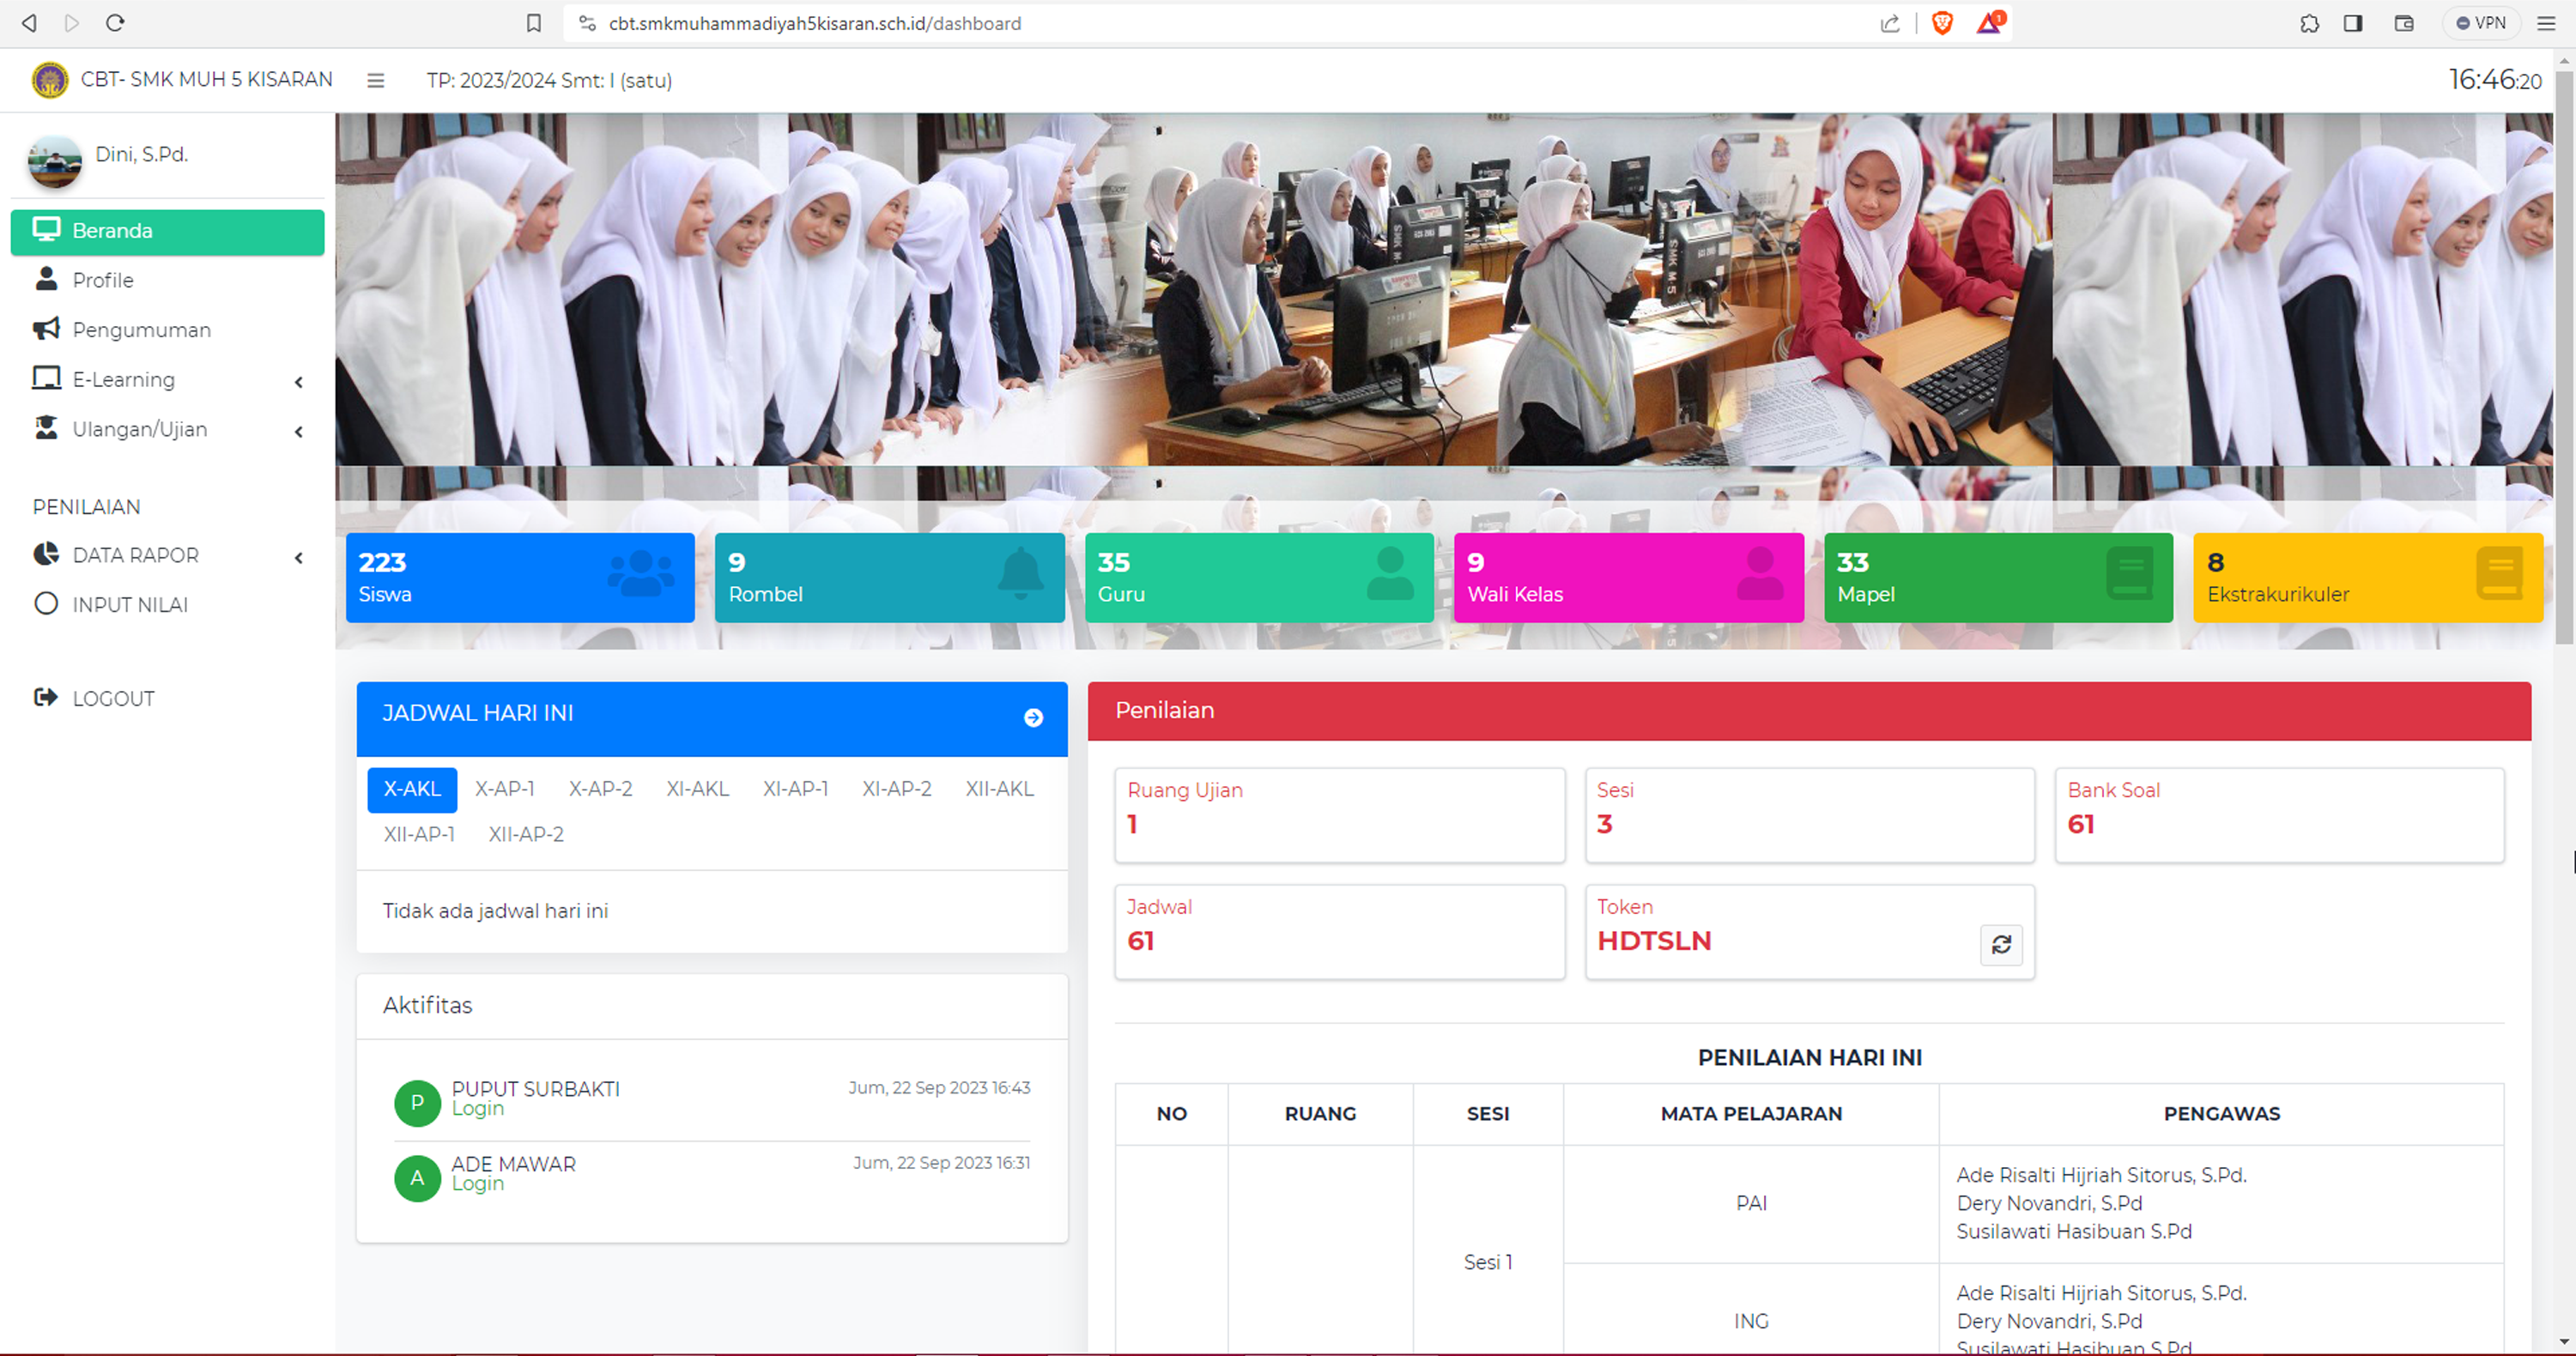Reload the page
Image resolution: width=2576 pixels, height=1356 pixels.
coord(115,23)
